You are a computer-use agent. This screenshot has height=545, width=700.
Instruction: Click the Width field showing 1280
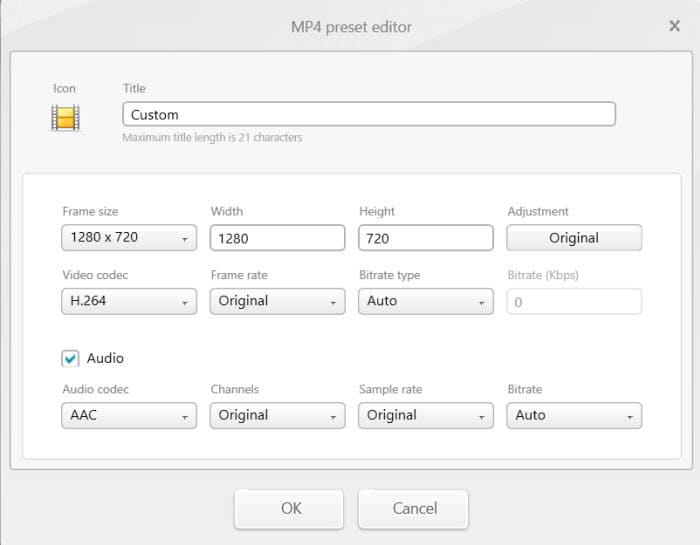[x=277, y=238]
